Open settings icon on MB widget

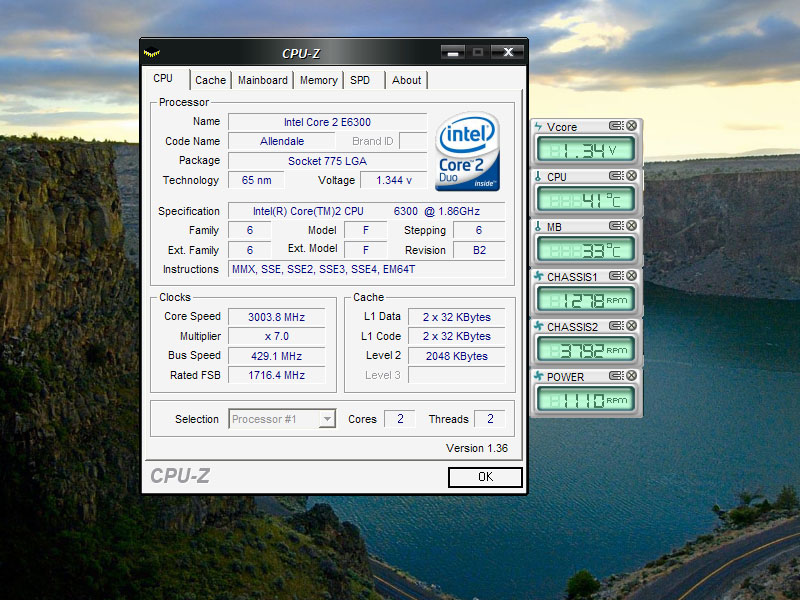(616, 226)
